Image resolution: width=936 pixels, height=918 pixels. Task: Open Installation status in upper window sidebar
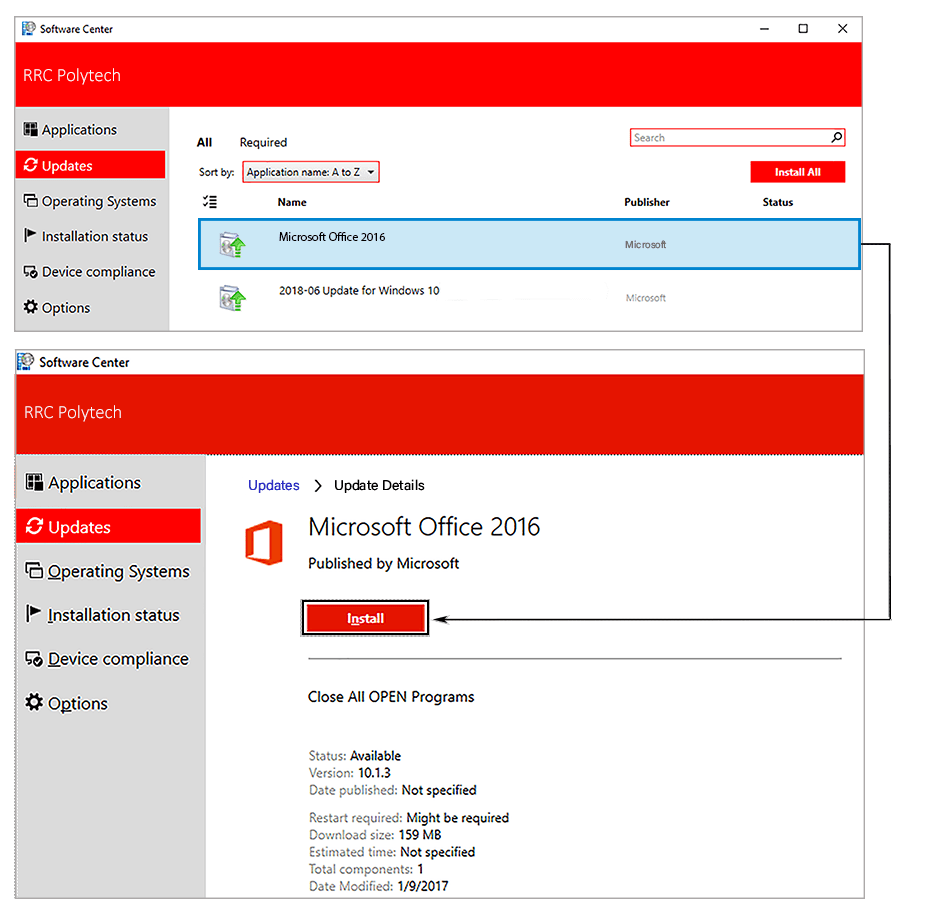[95, 236]
